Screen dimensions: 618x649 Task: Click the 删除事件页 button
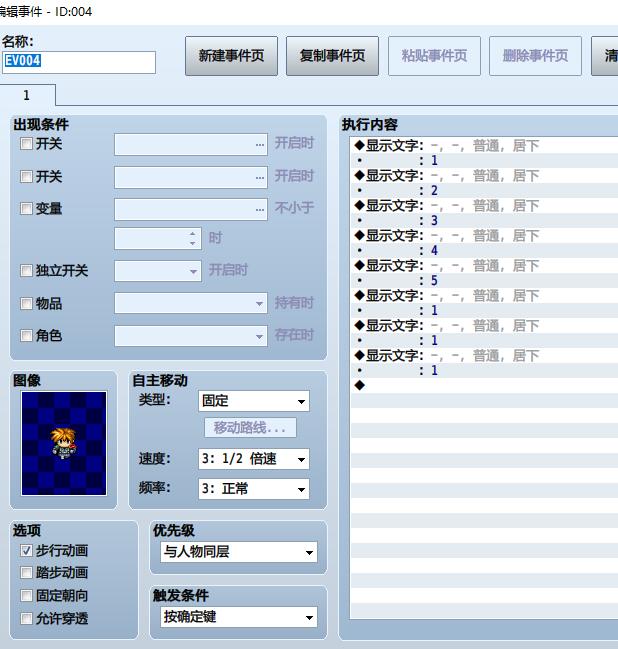coord(535,56)
